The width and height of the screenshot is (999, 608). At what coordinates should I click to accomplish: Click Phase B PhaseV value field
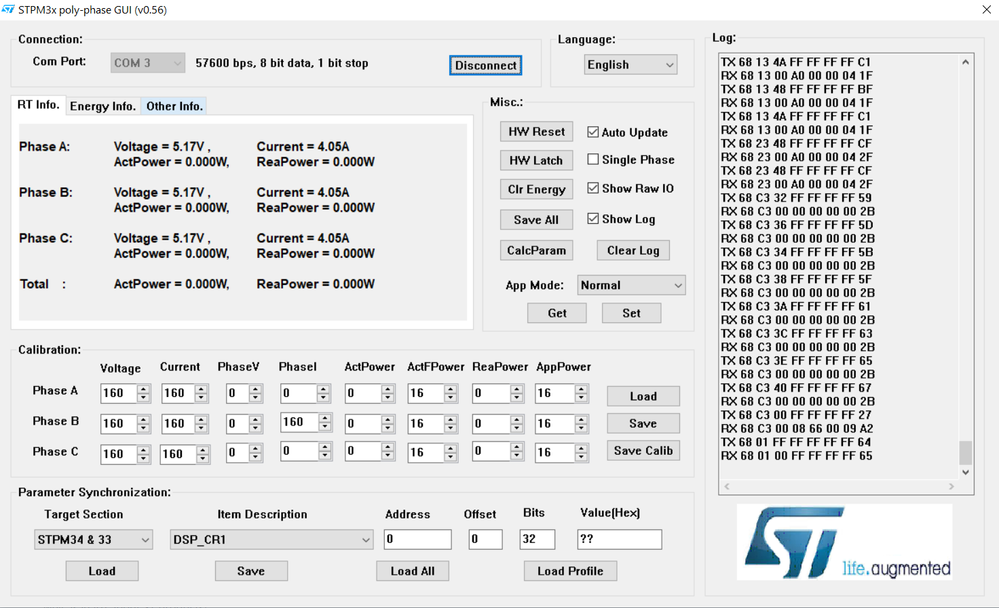click(238, 424)
